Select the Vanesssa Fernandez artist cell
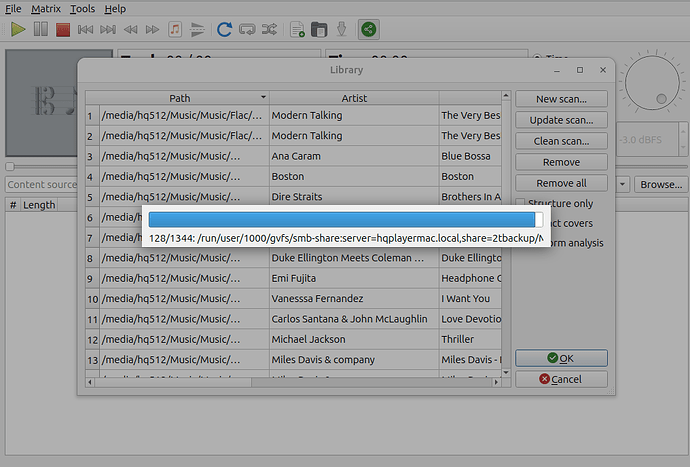The height and width of the screenshot is (467, 690). point(354,298)
